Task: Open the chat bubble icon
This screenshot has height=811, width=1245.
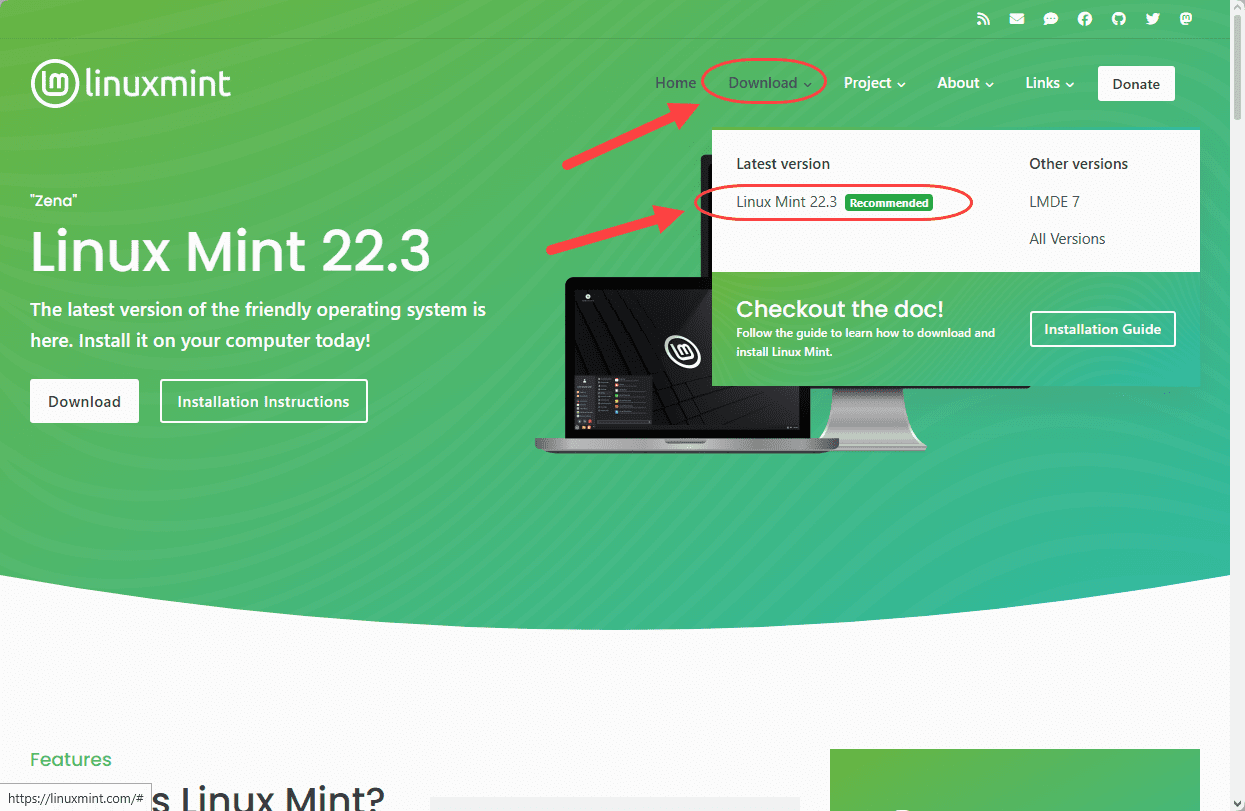Action: [1051, 19]
